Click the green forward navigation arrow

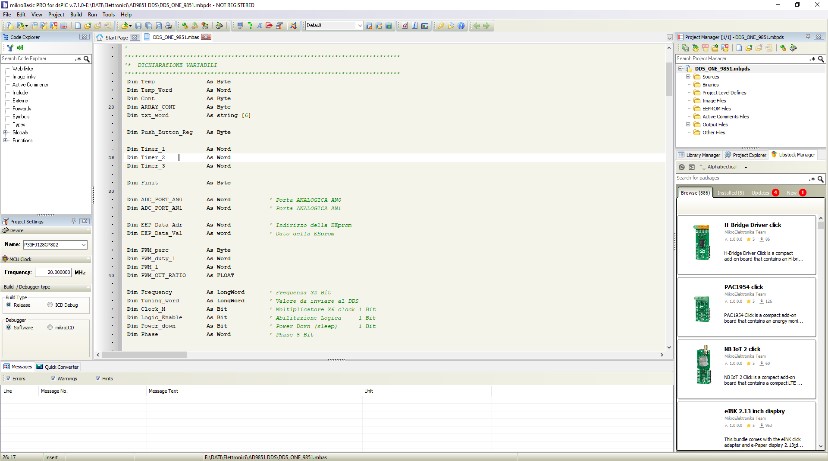(486, 25)
